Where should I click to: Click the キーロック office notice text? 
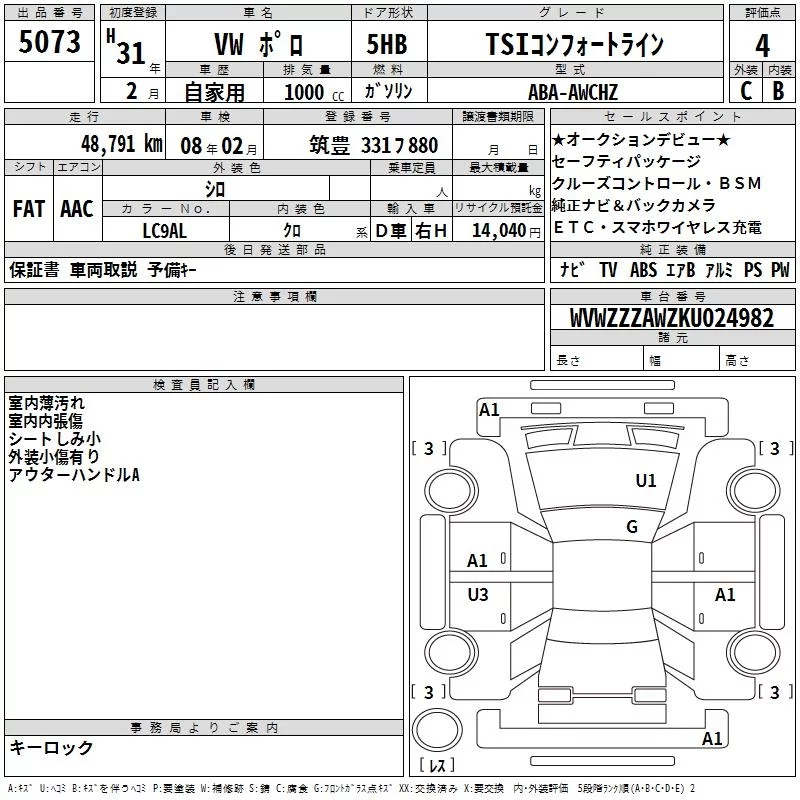coord(51,747)
